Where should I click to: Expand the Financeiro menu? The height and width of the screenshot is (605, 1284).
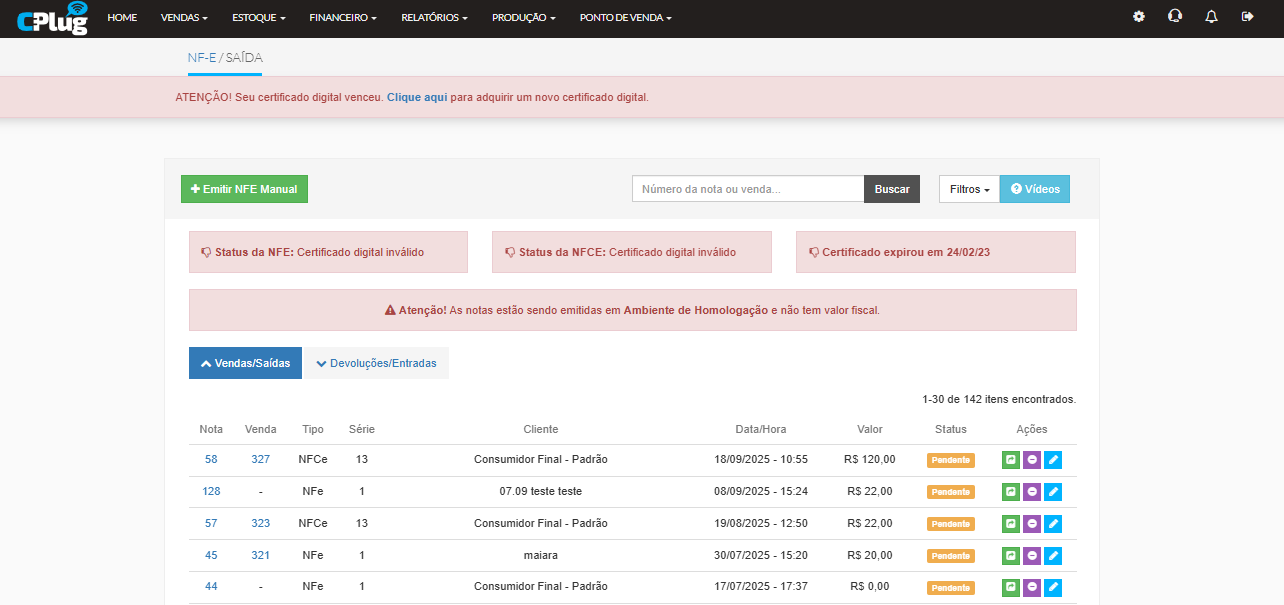[x=343, y=18]
